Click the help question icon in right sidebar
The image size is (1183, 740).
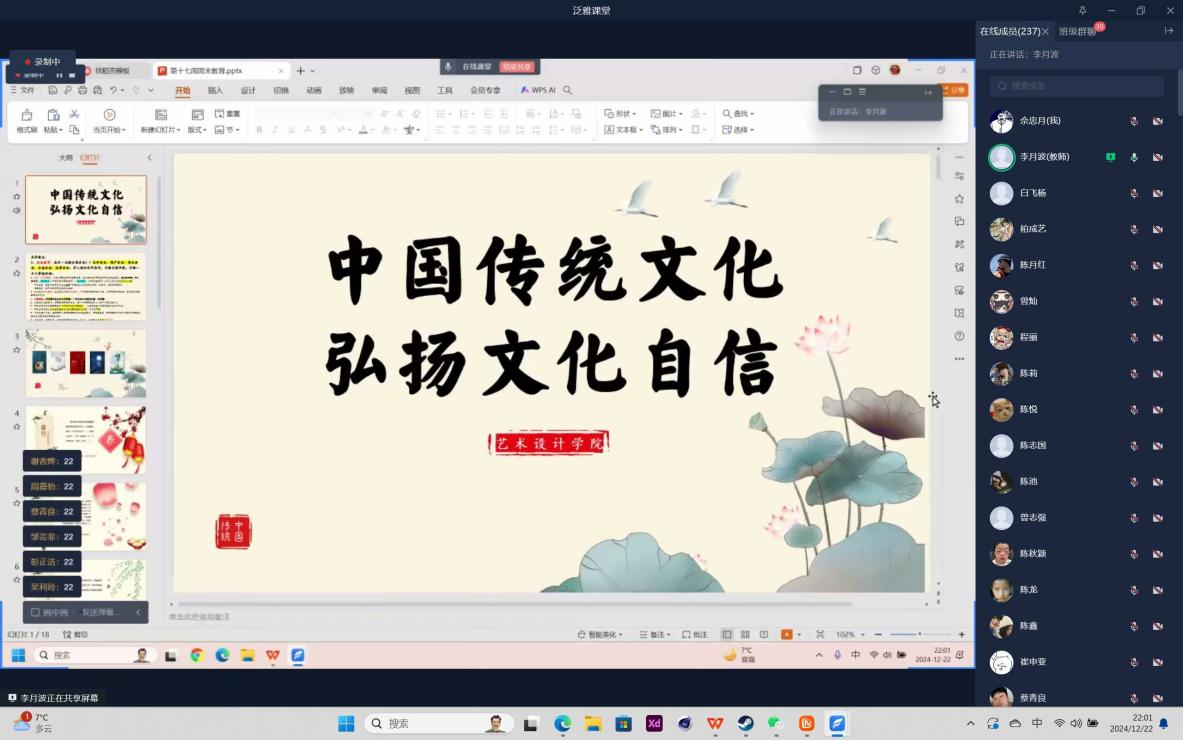click(x=959, y=336)
